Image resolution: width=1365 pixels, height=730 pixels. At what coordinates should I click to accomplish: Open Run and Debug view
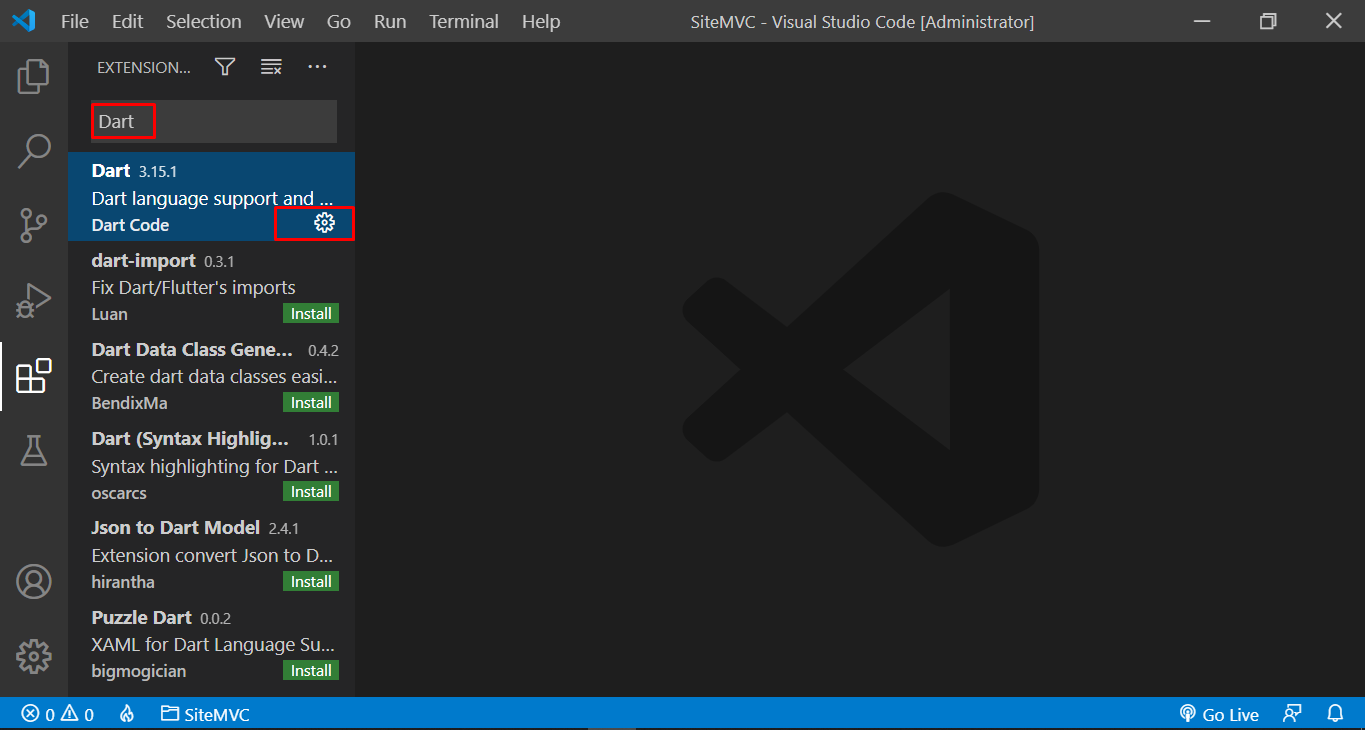33,300
